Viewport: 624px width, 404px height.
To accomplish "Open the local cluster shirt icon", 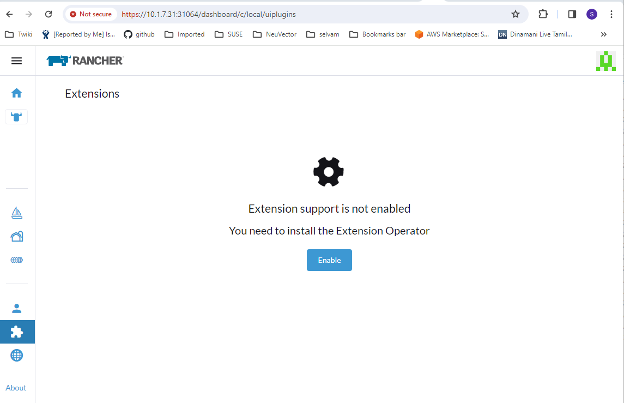I will (x=16, y=116).
